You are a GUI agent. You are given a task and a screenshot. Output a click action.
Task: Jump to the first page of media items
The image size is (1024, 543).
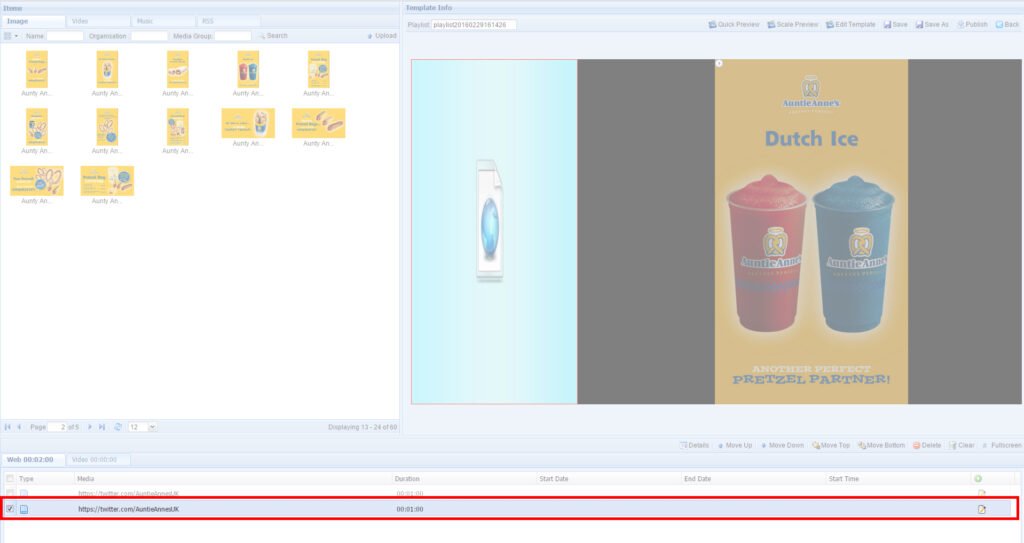(x=8, y=427)
